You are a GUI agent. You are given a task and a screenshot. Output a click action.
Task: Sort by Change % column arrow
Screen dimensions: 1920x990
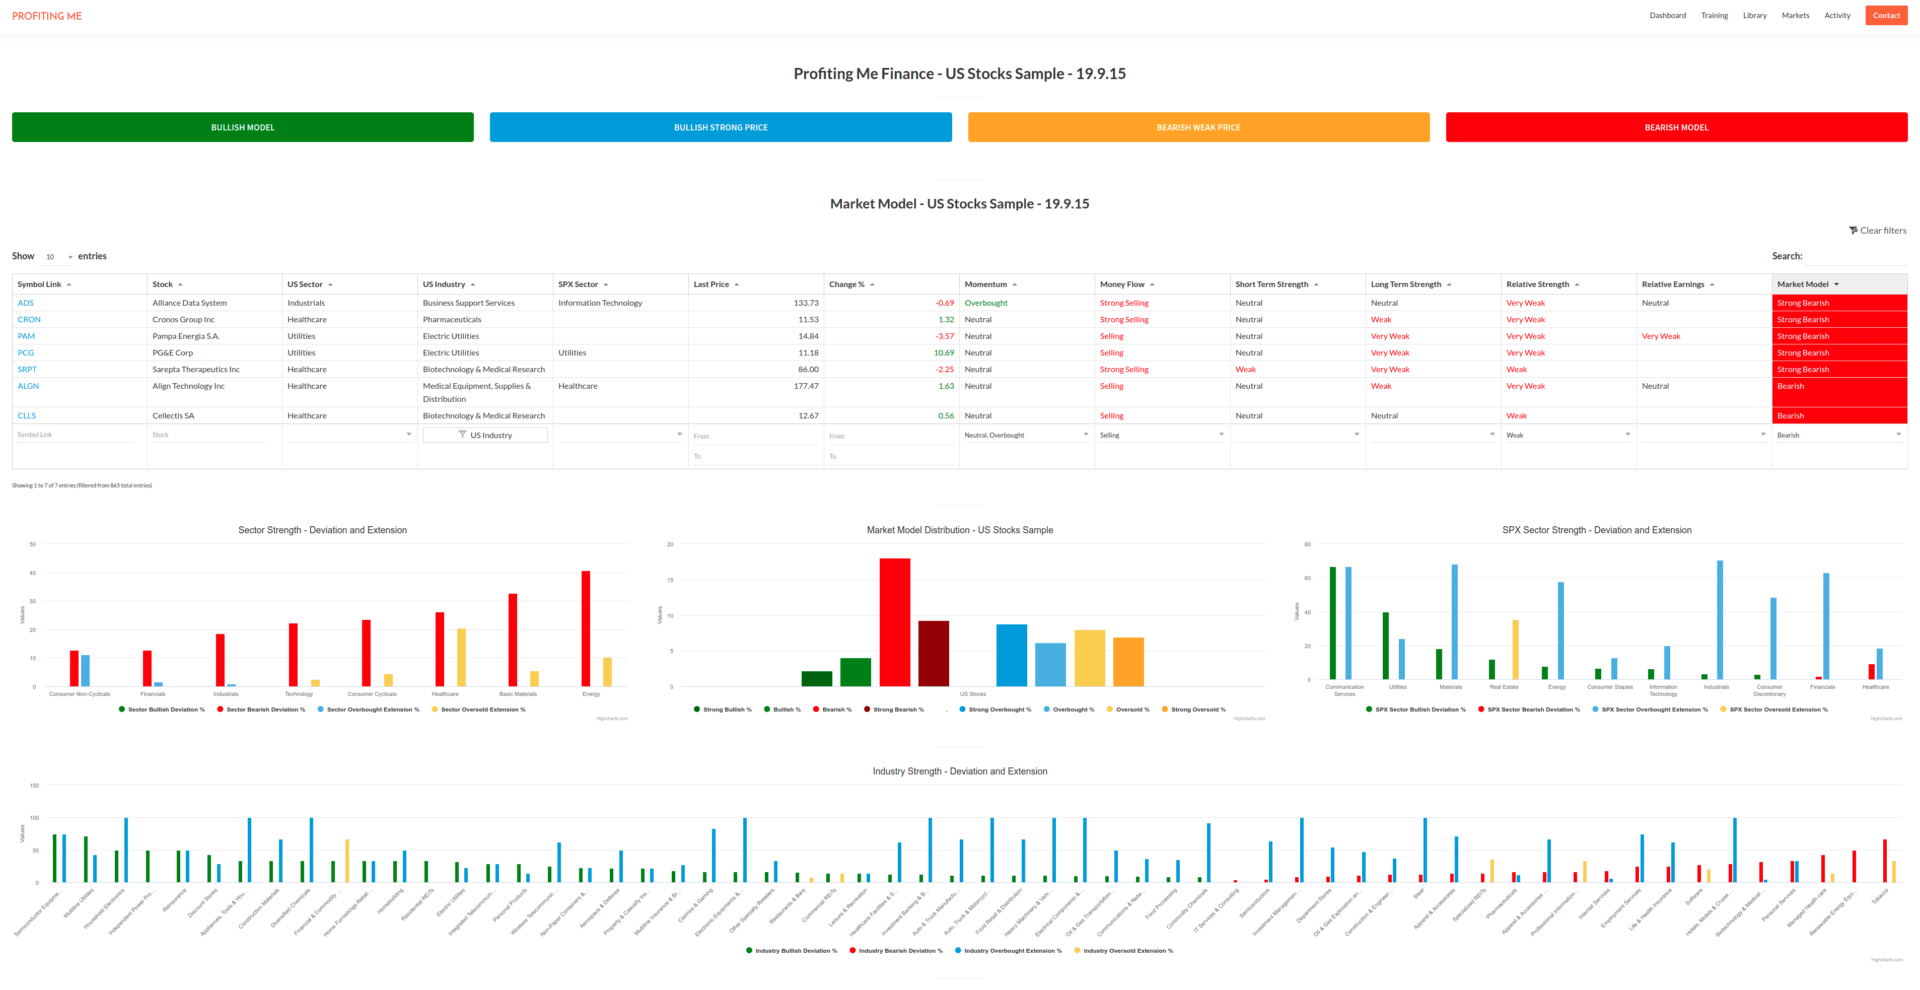(872, 285)
